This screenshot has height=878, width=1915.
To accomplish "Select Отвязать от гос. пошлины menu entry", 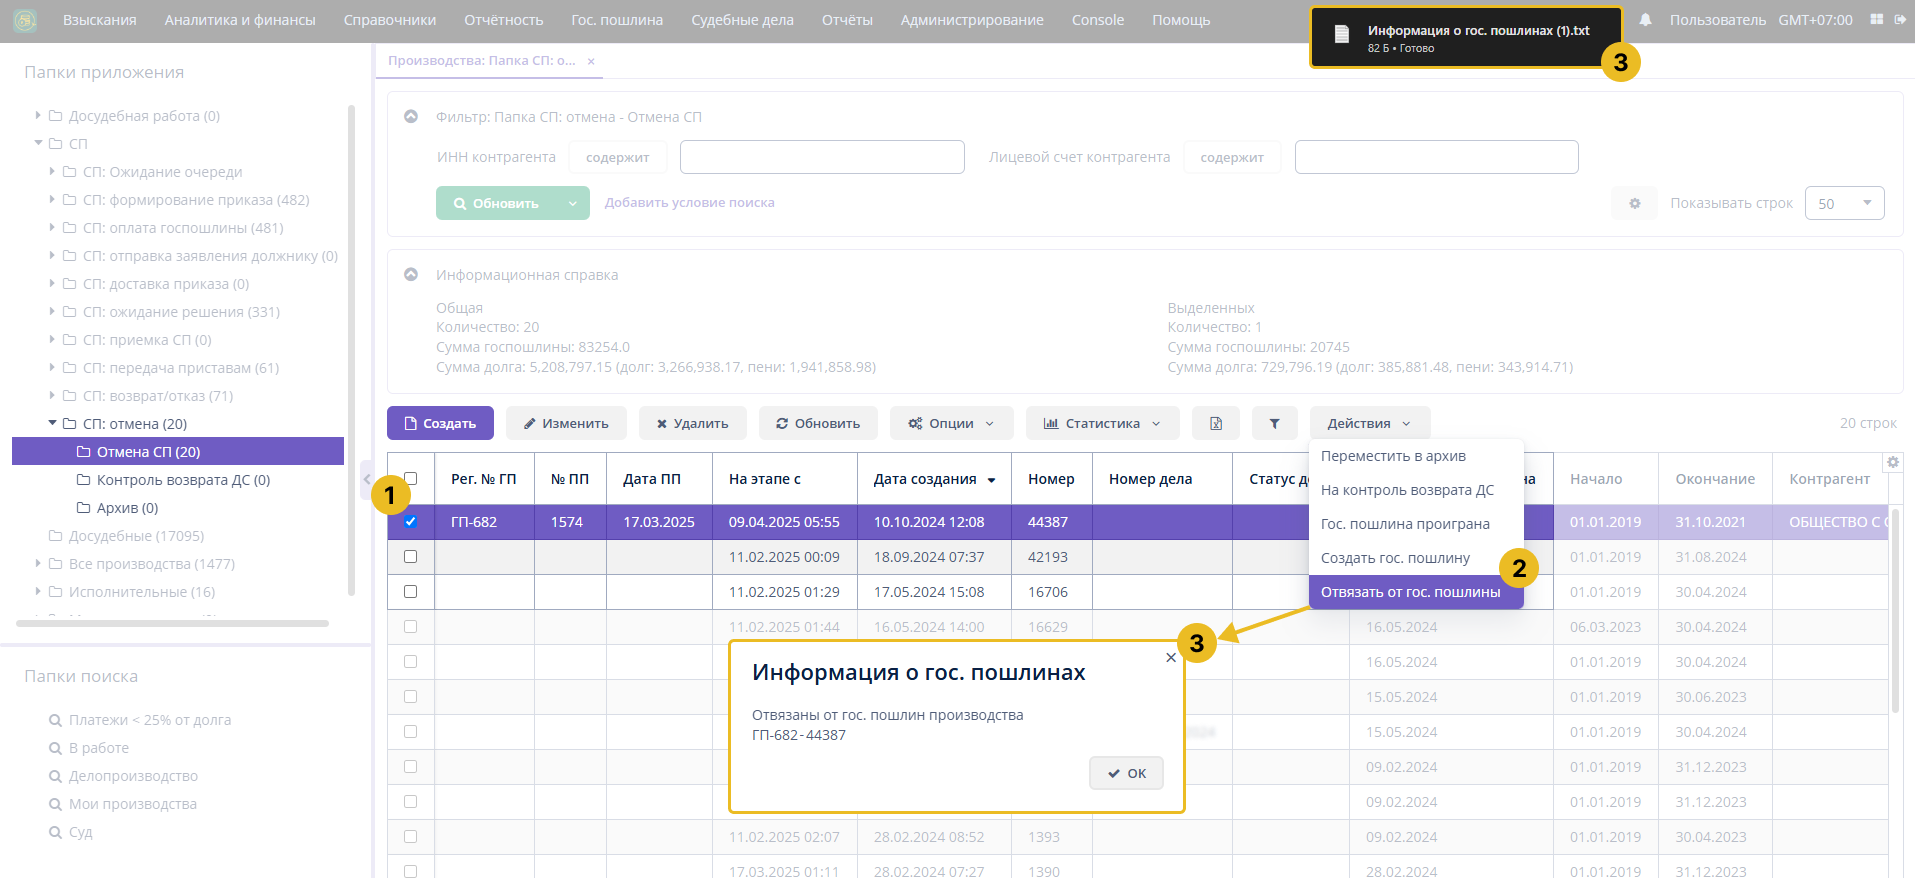I will [x=1410, y=592].
